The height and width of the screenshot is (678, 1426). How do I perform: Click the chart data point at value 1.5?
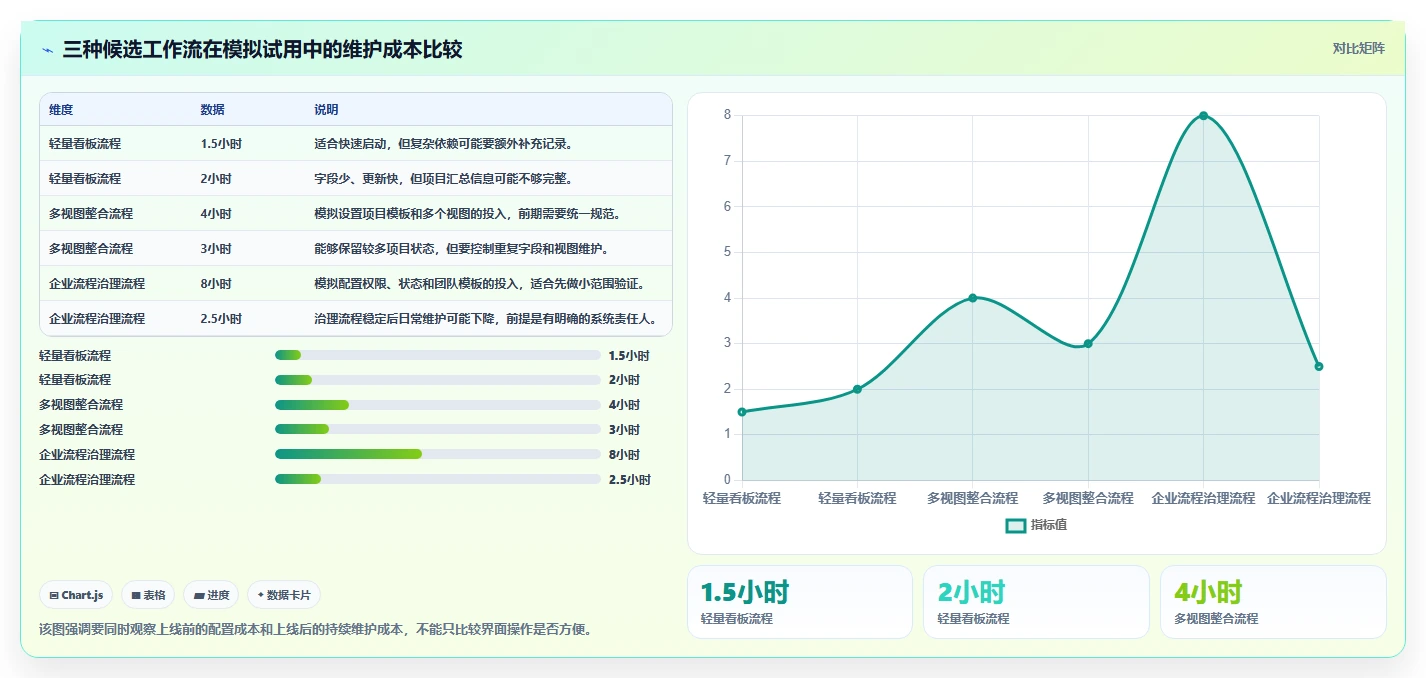coord(742,412)
